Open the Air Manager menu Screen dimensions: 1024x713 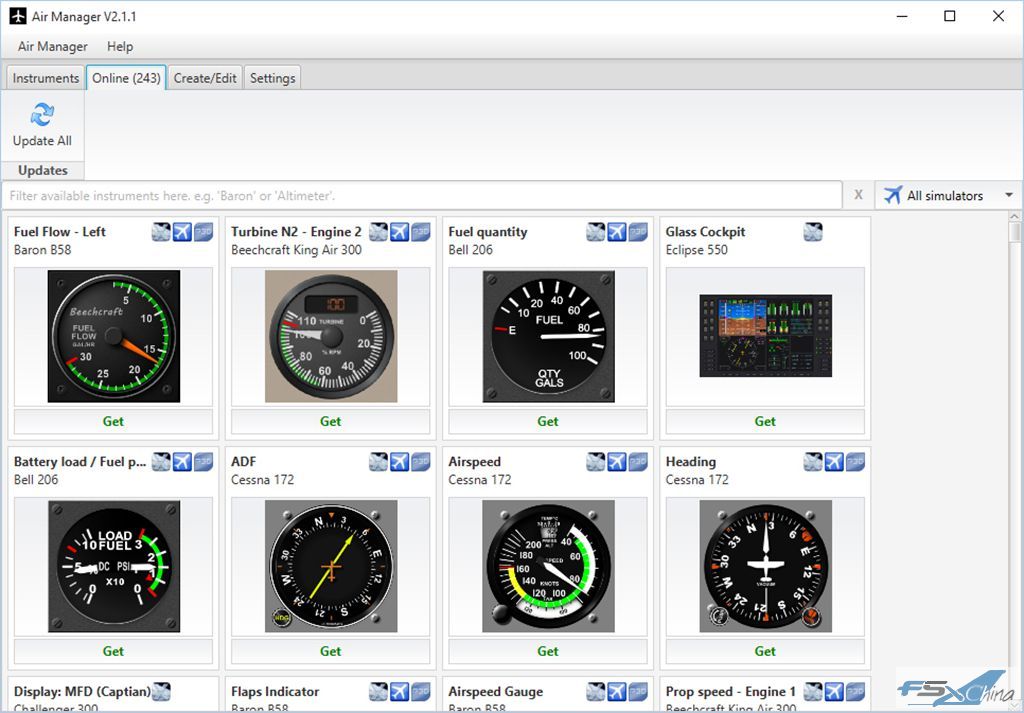53,46
